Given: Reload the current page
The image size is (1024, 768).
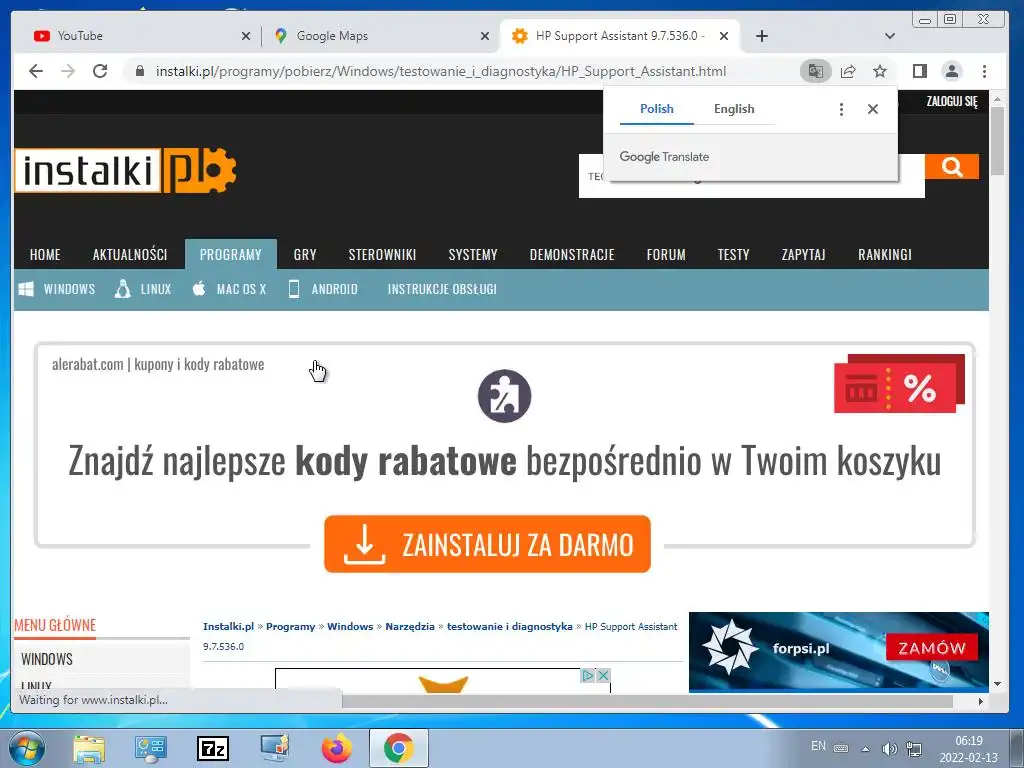Looking at the screenshot, I should click(x=100, y=71).
